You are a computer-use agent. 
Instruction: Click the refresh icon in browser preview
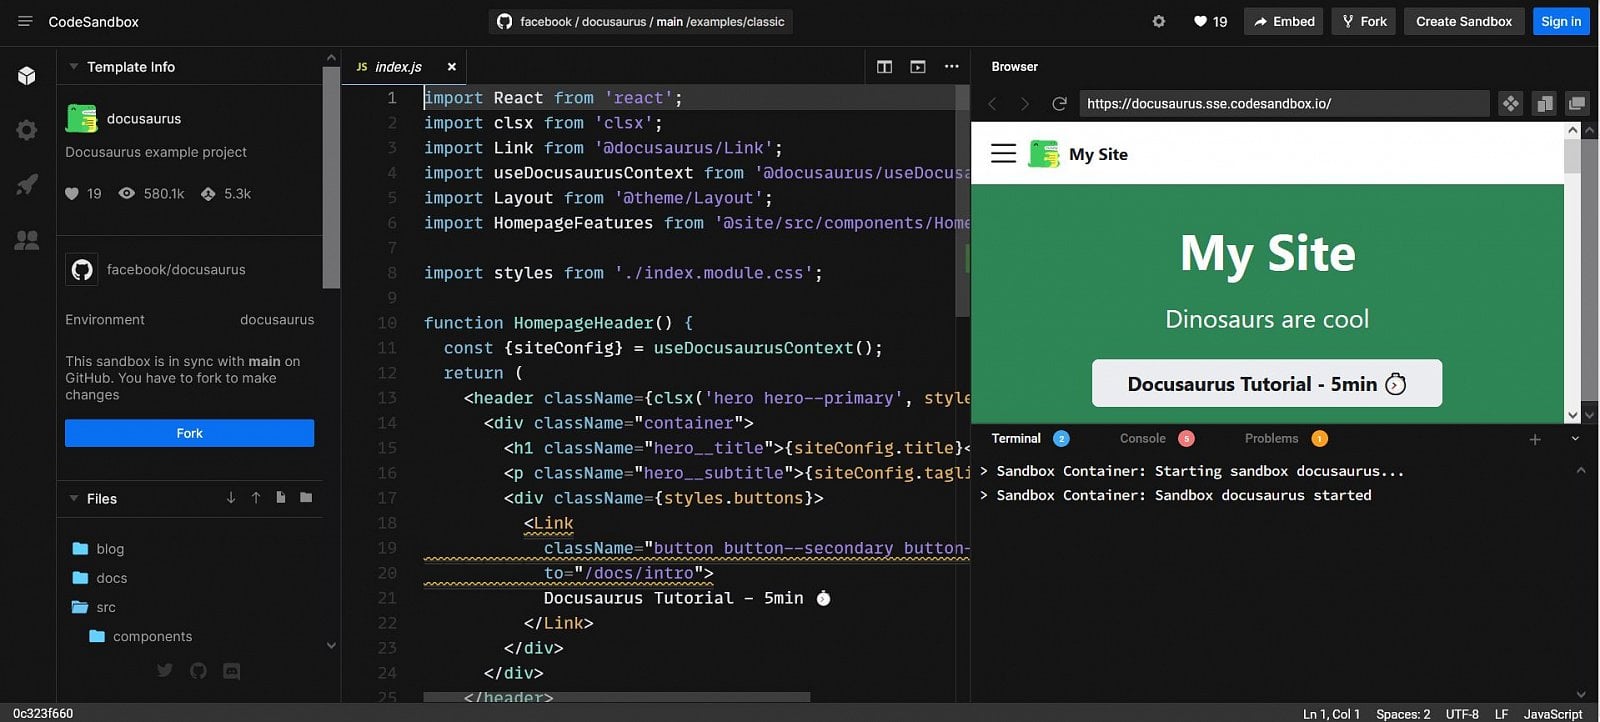1059,103
